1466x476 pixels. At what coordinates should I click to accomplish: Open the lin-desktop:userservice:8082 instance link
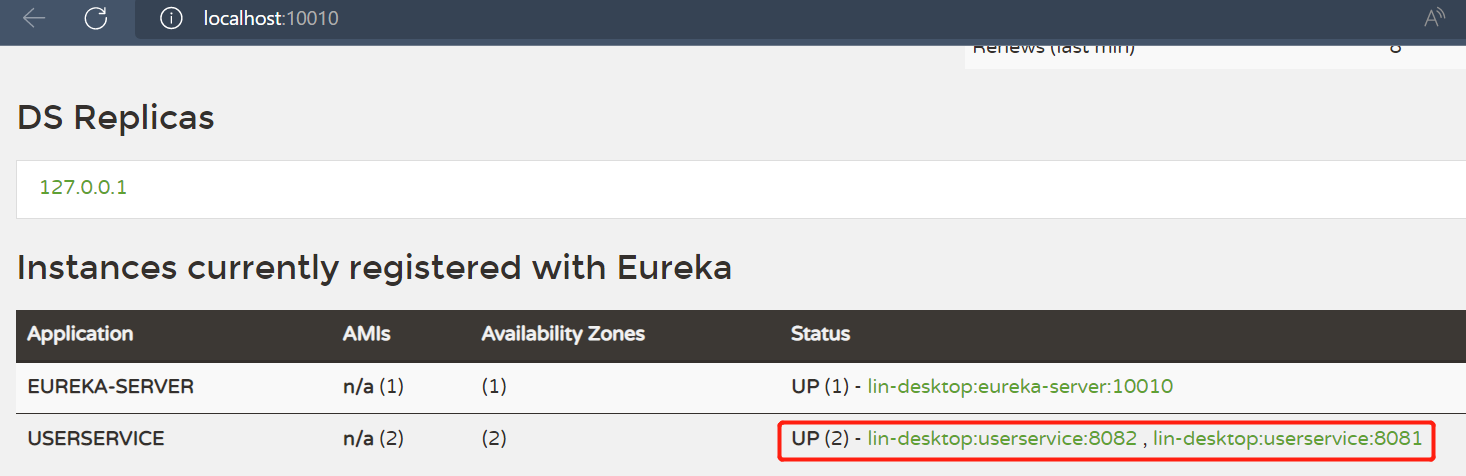tap(1002, 438)
